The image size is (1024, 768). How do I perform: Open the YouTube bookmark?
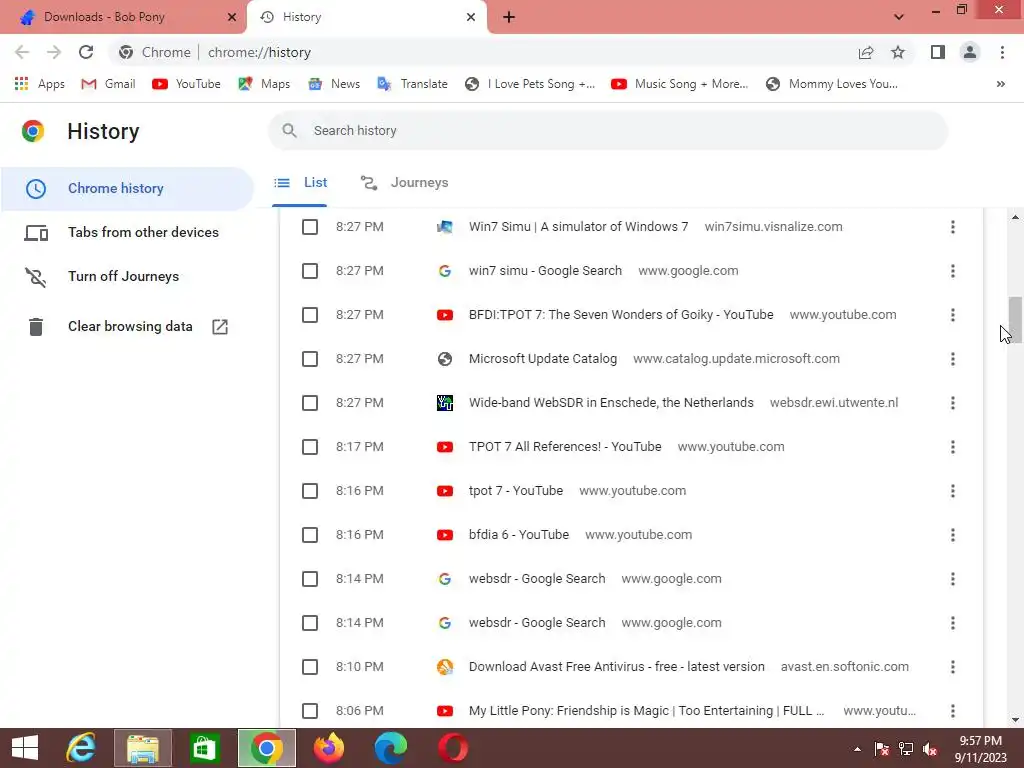click(x=186, y=84)
